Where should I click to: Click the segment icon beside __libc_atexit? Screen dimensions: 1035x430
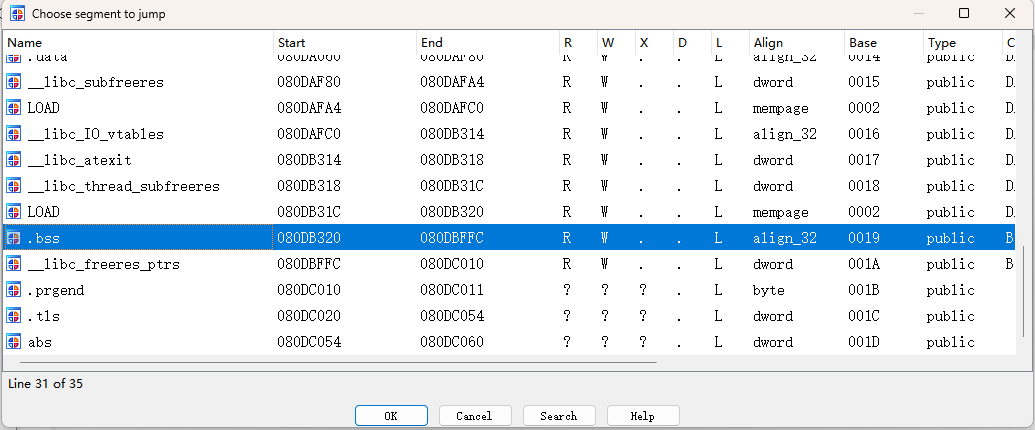pos(14,161)
